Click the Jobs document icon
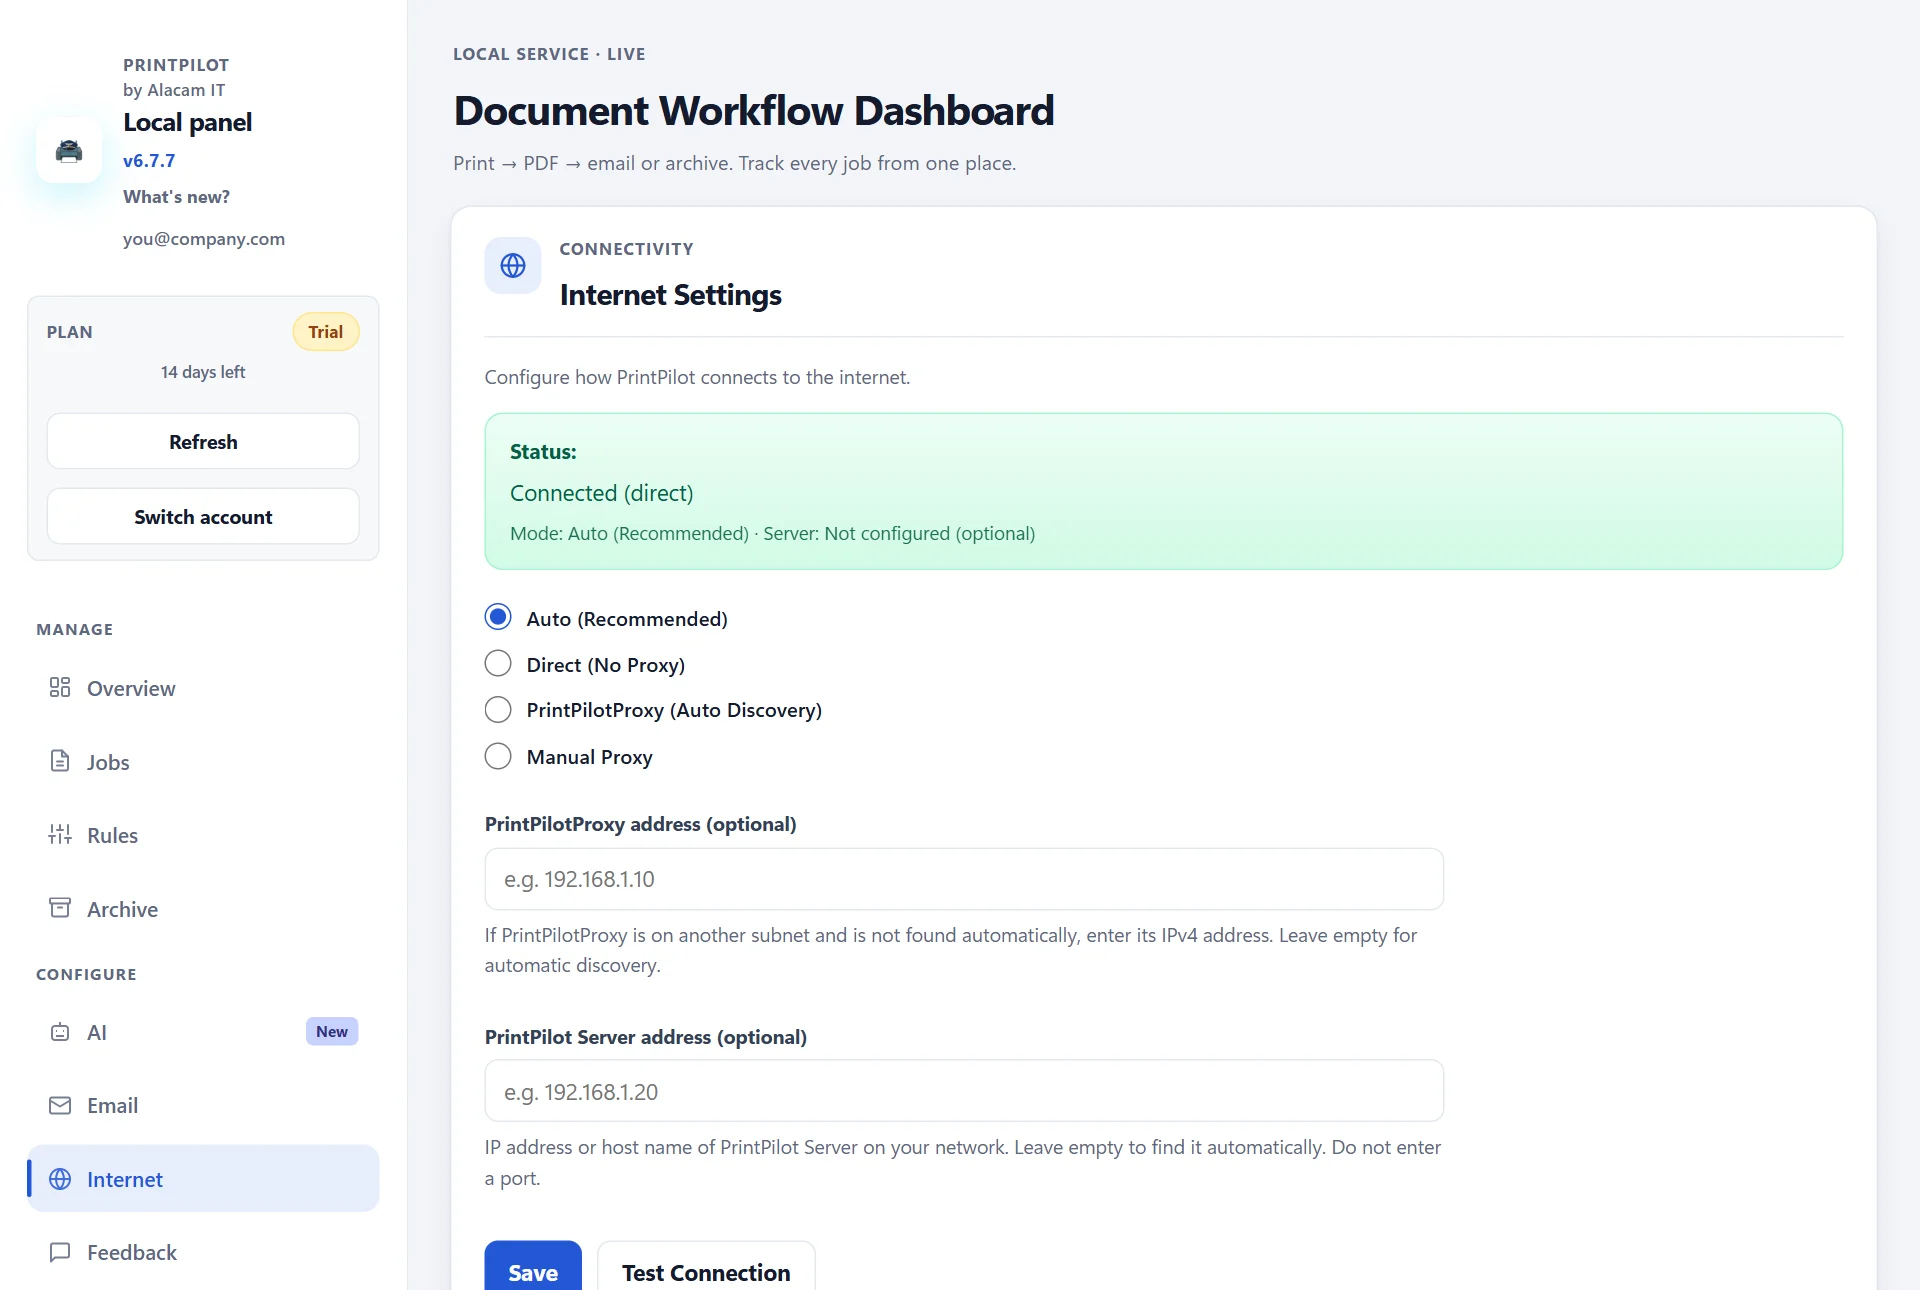 (x=60, y=762)
